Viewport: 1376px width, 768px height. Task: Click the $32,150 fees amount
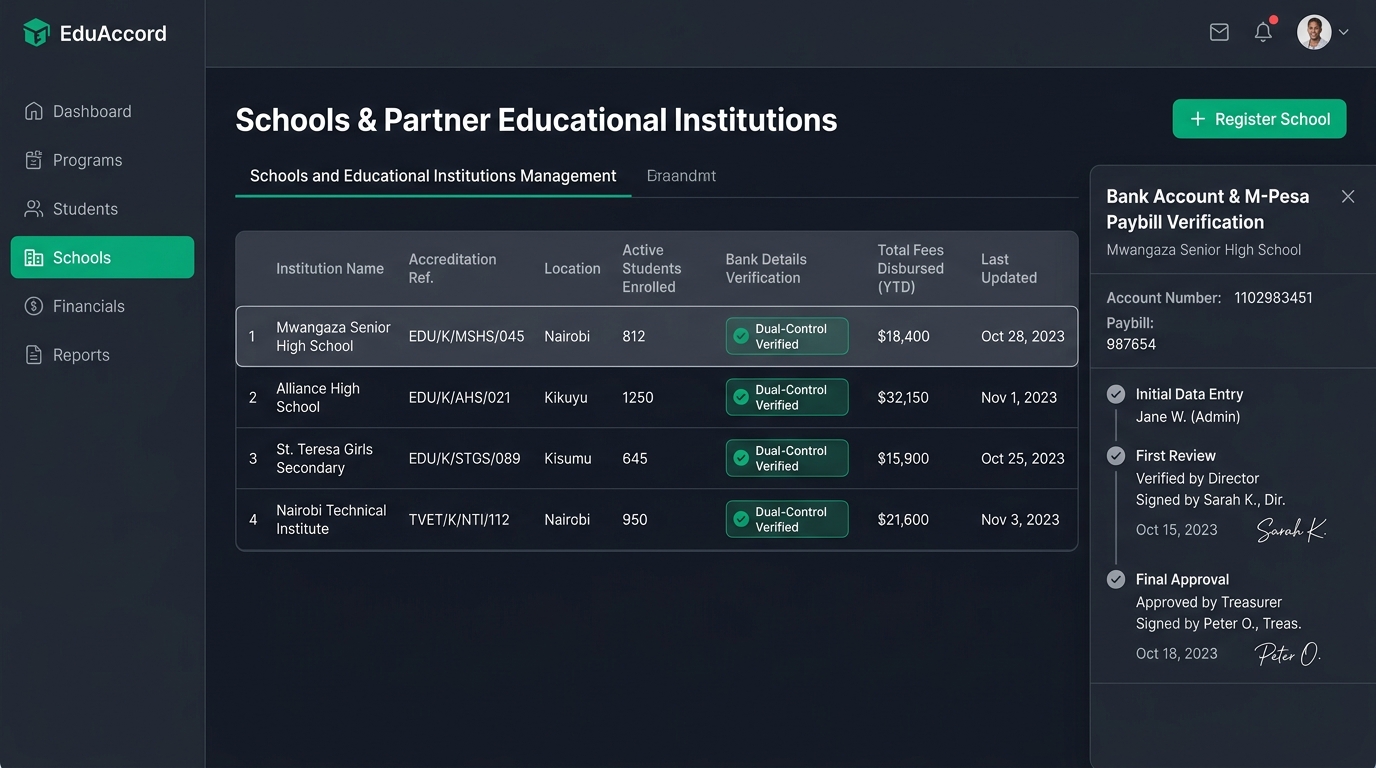903,397
